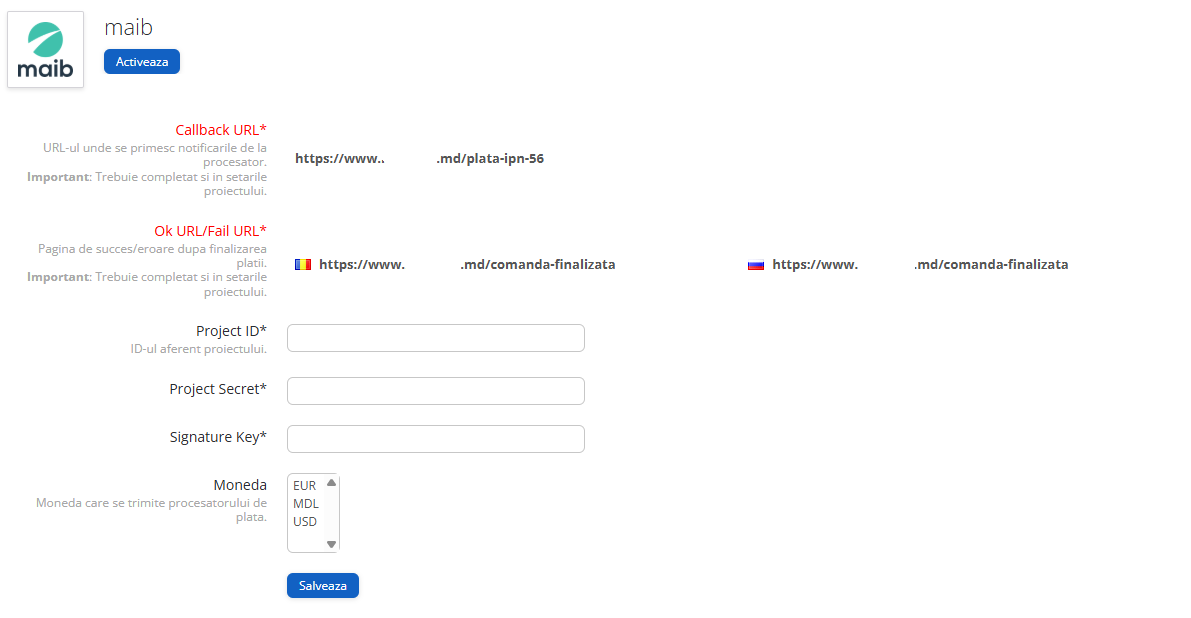
Task: Click the maib logo image
Action: click(x=45, y=50)
